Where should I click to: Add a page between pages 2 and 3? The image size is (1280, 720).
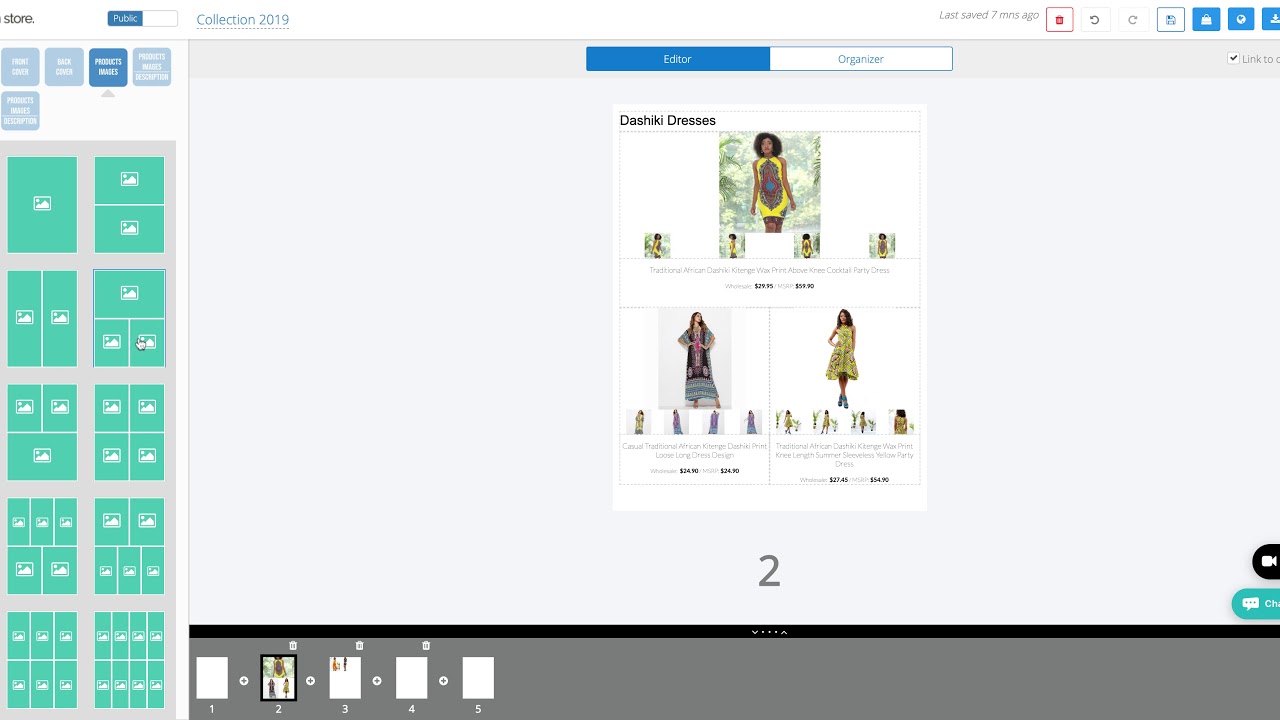(x=310, y=681)
